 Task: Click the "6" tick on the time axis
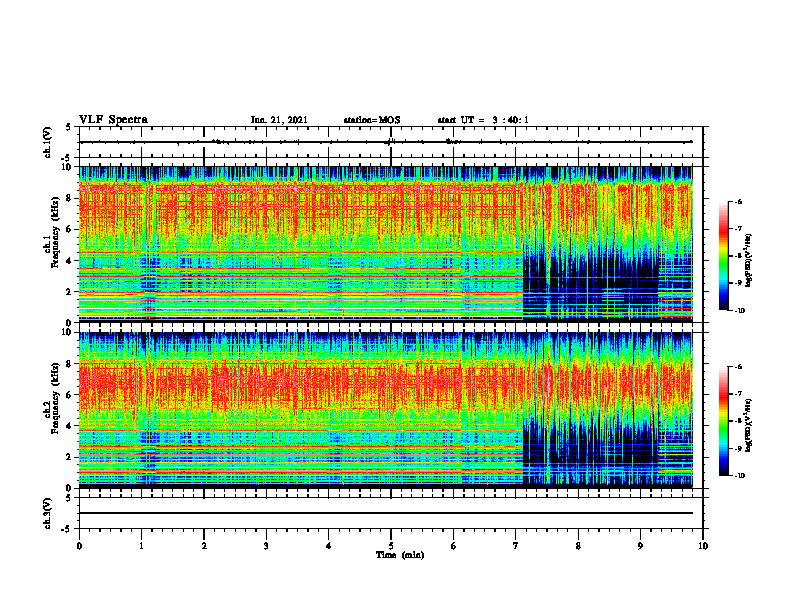(x=453, y=546)
